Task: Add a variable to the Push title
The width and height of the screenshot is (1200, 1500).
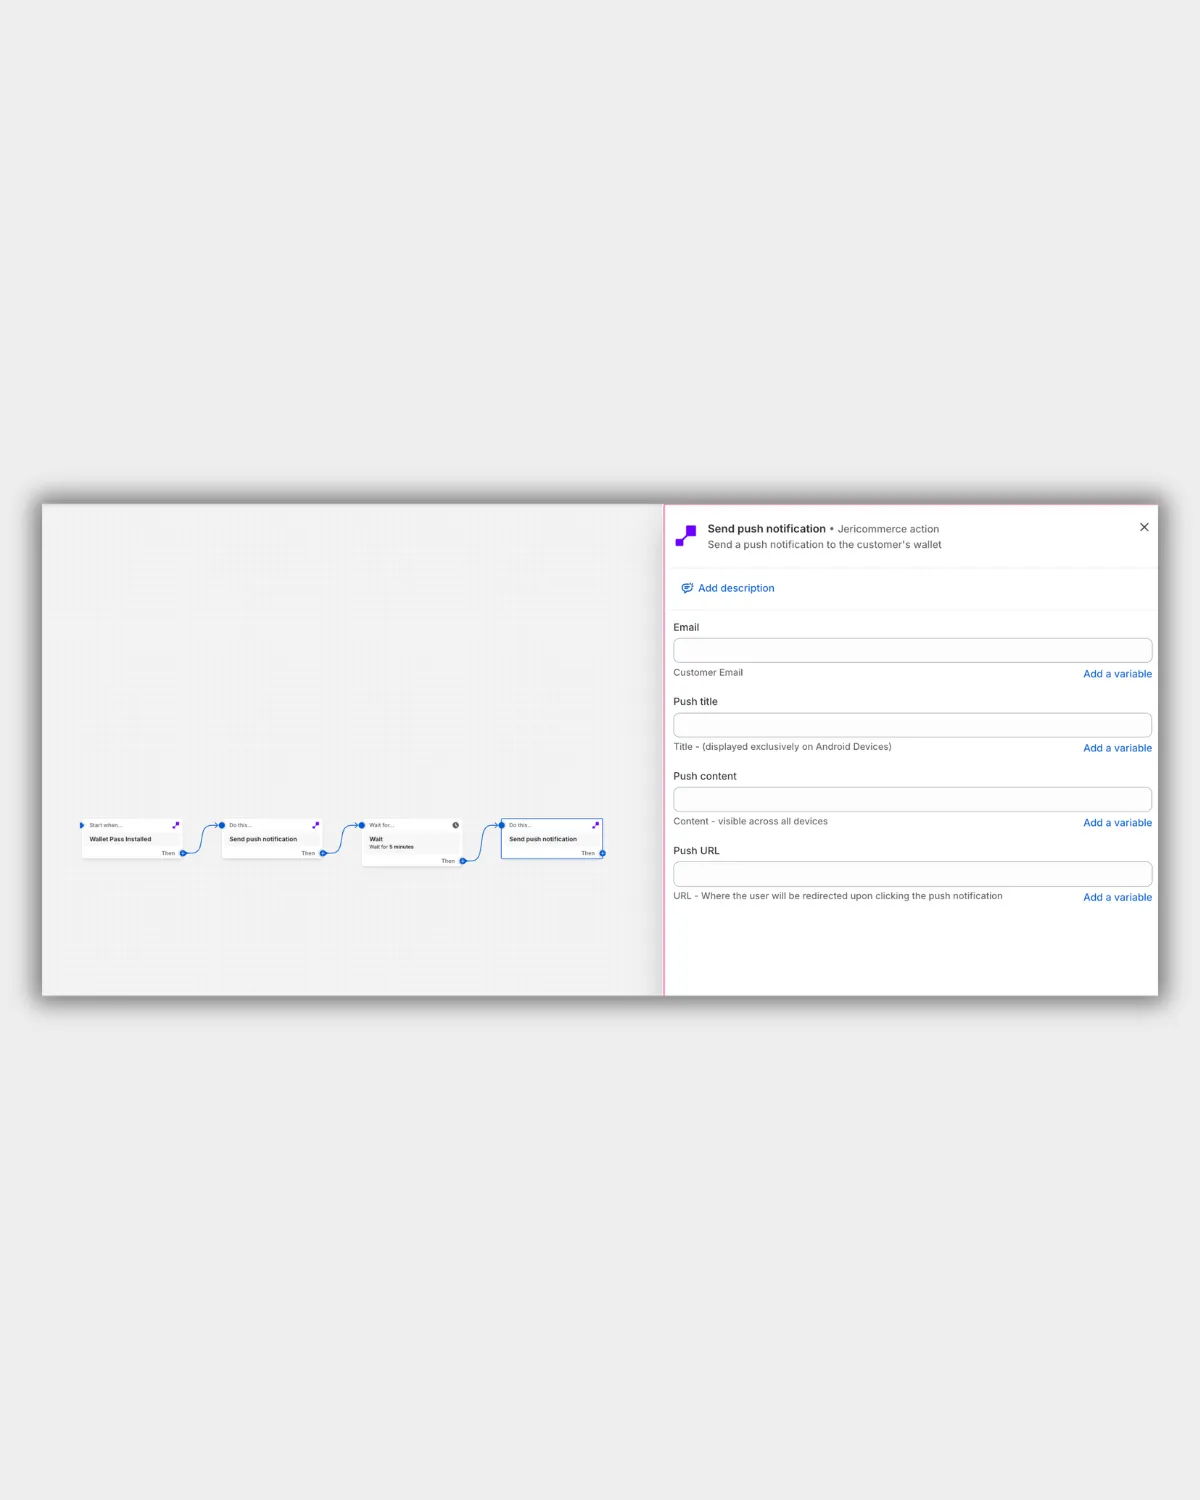Action: [x=1117, y=748]
